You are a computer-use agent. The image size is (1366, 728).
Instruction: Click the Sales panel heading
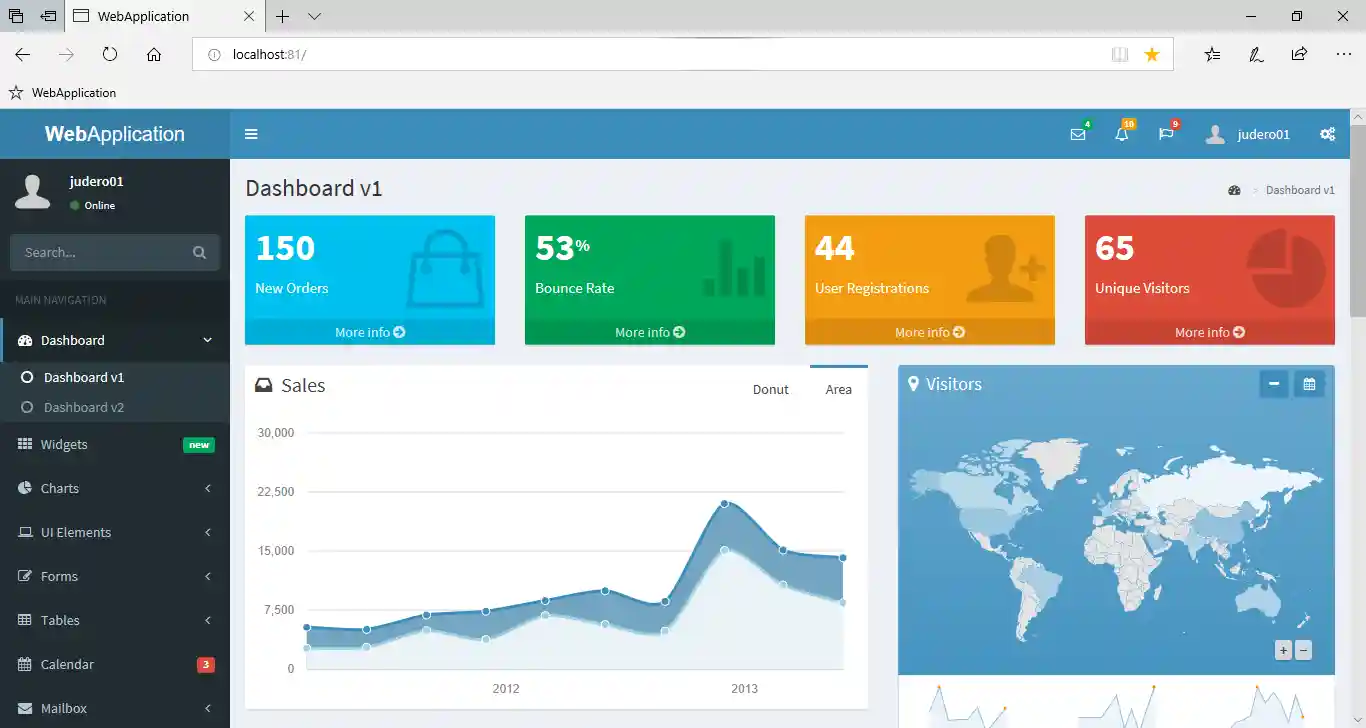[303, 386]
